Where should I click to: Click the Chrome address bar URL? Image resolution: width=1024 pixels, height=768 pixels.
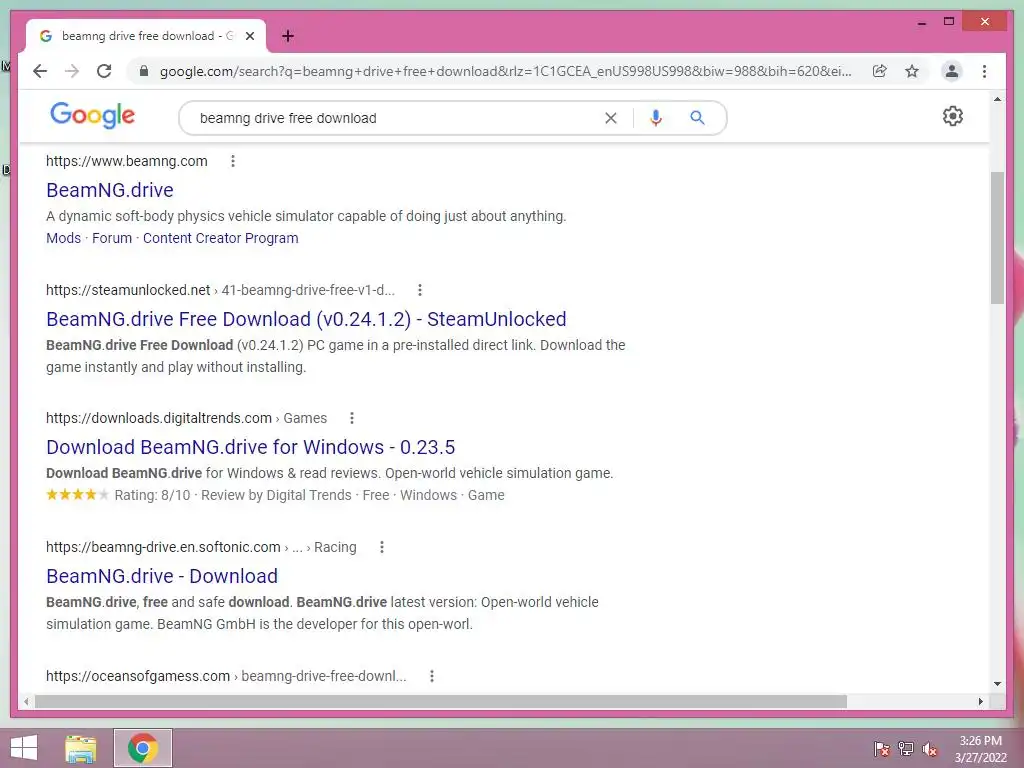coord(505,71)
